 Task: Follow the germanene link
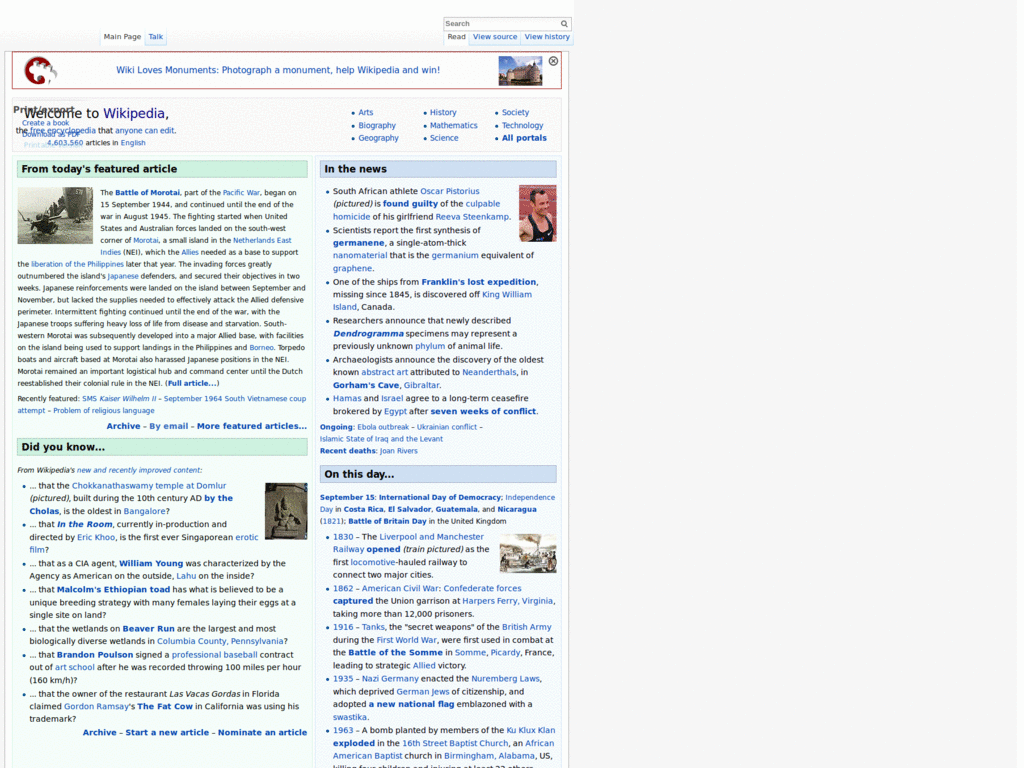click(359, 243)
